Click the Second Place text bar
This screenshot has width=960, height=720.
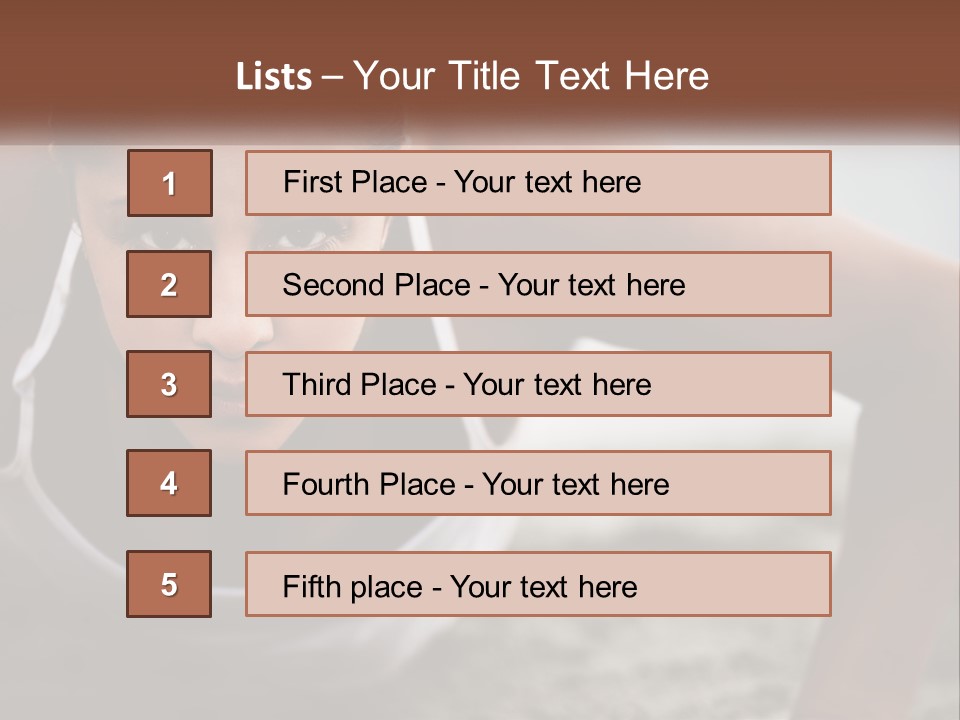click(538, 284)
